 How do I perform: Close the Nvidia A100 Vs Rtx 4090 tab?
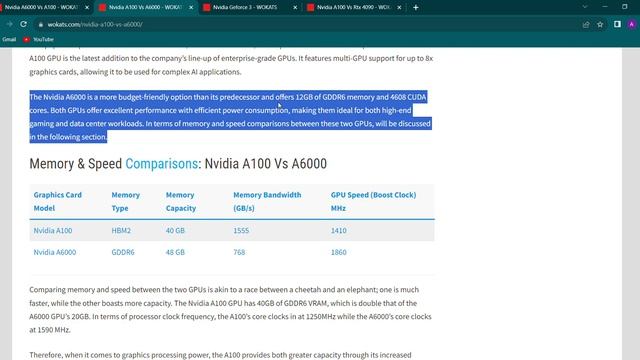pos(399,7)
